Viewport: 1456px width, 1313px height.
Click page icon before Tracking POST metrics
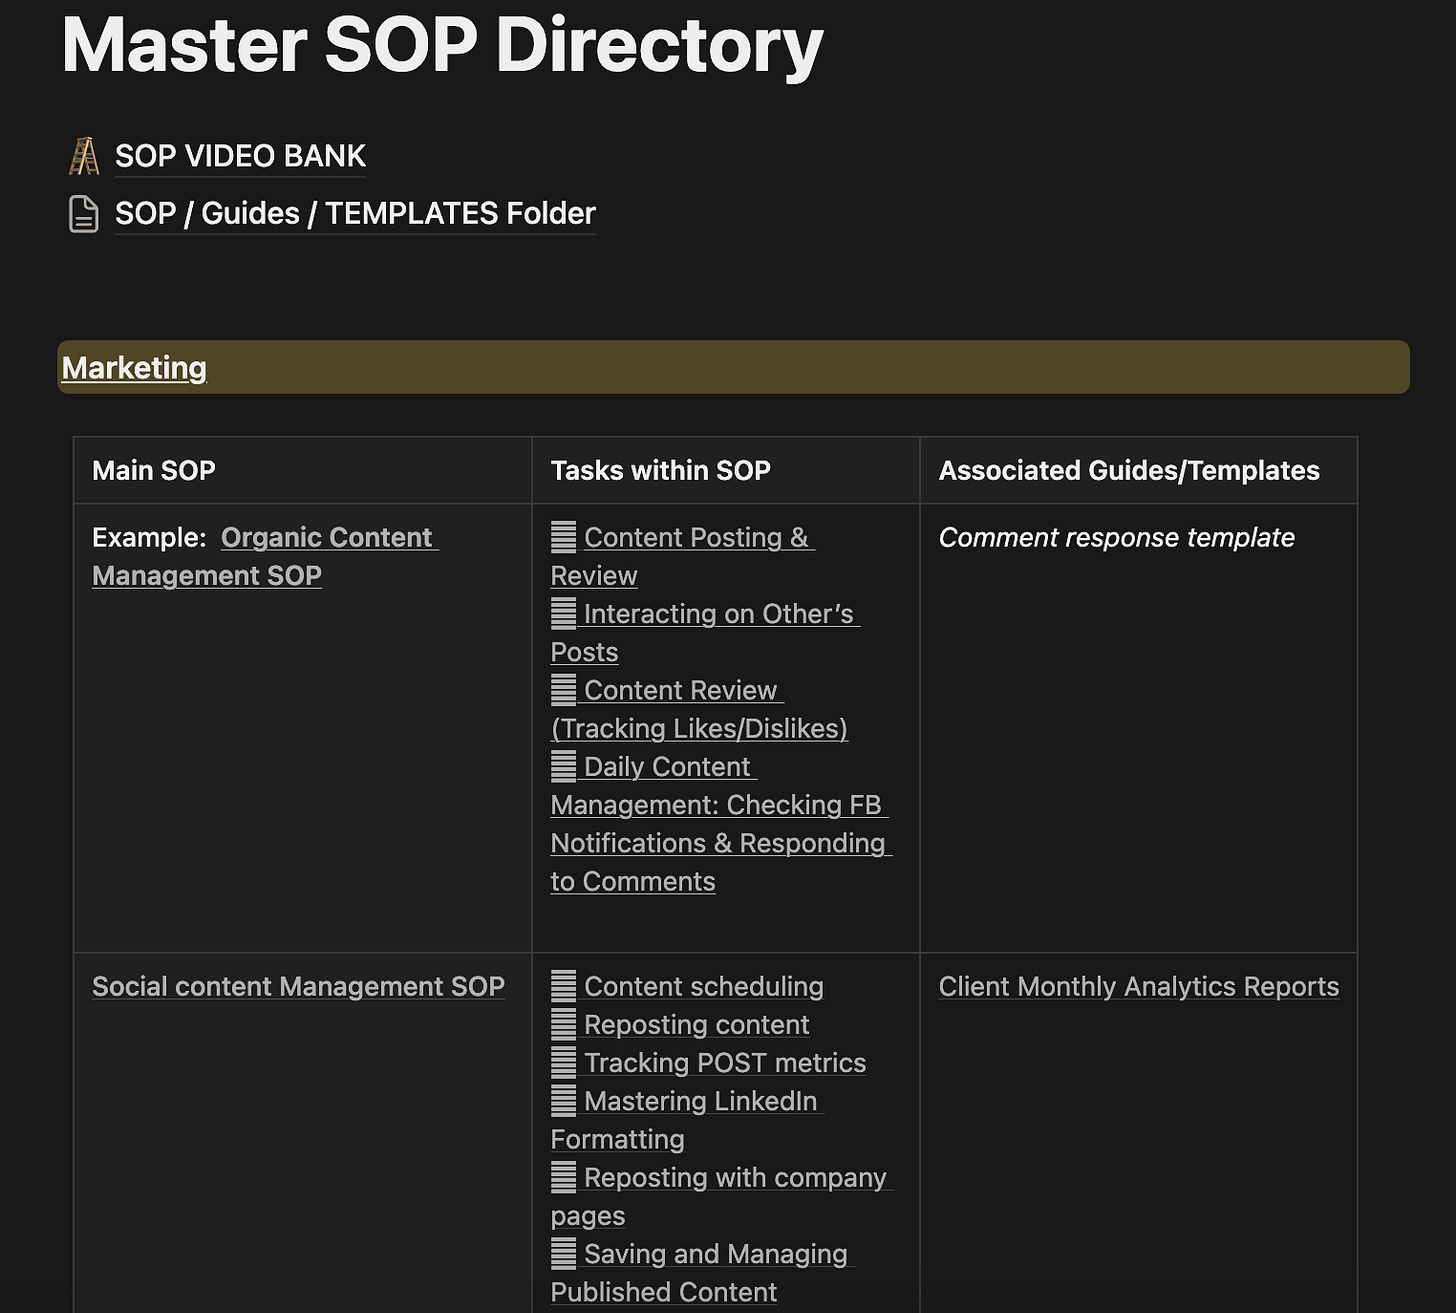(564, 1063)
